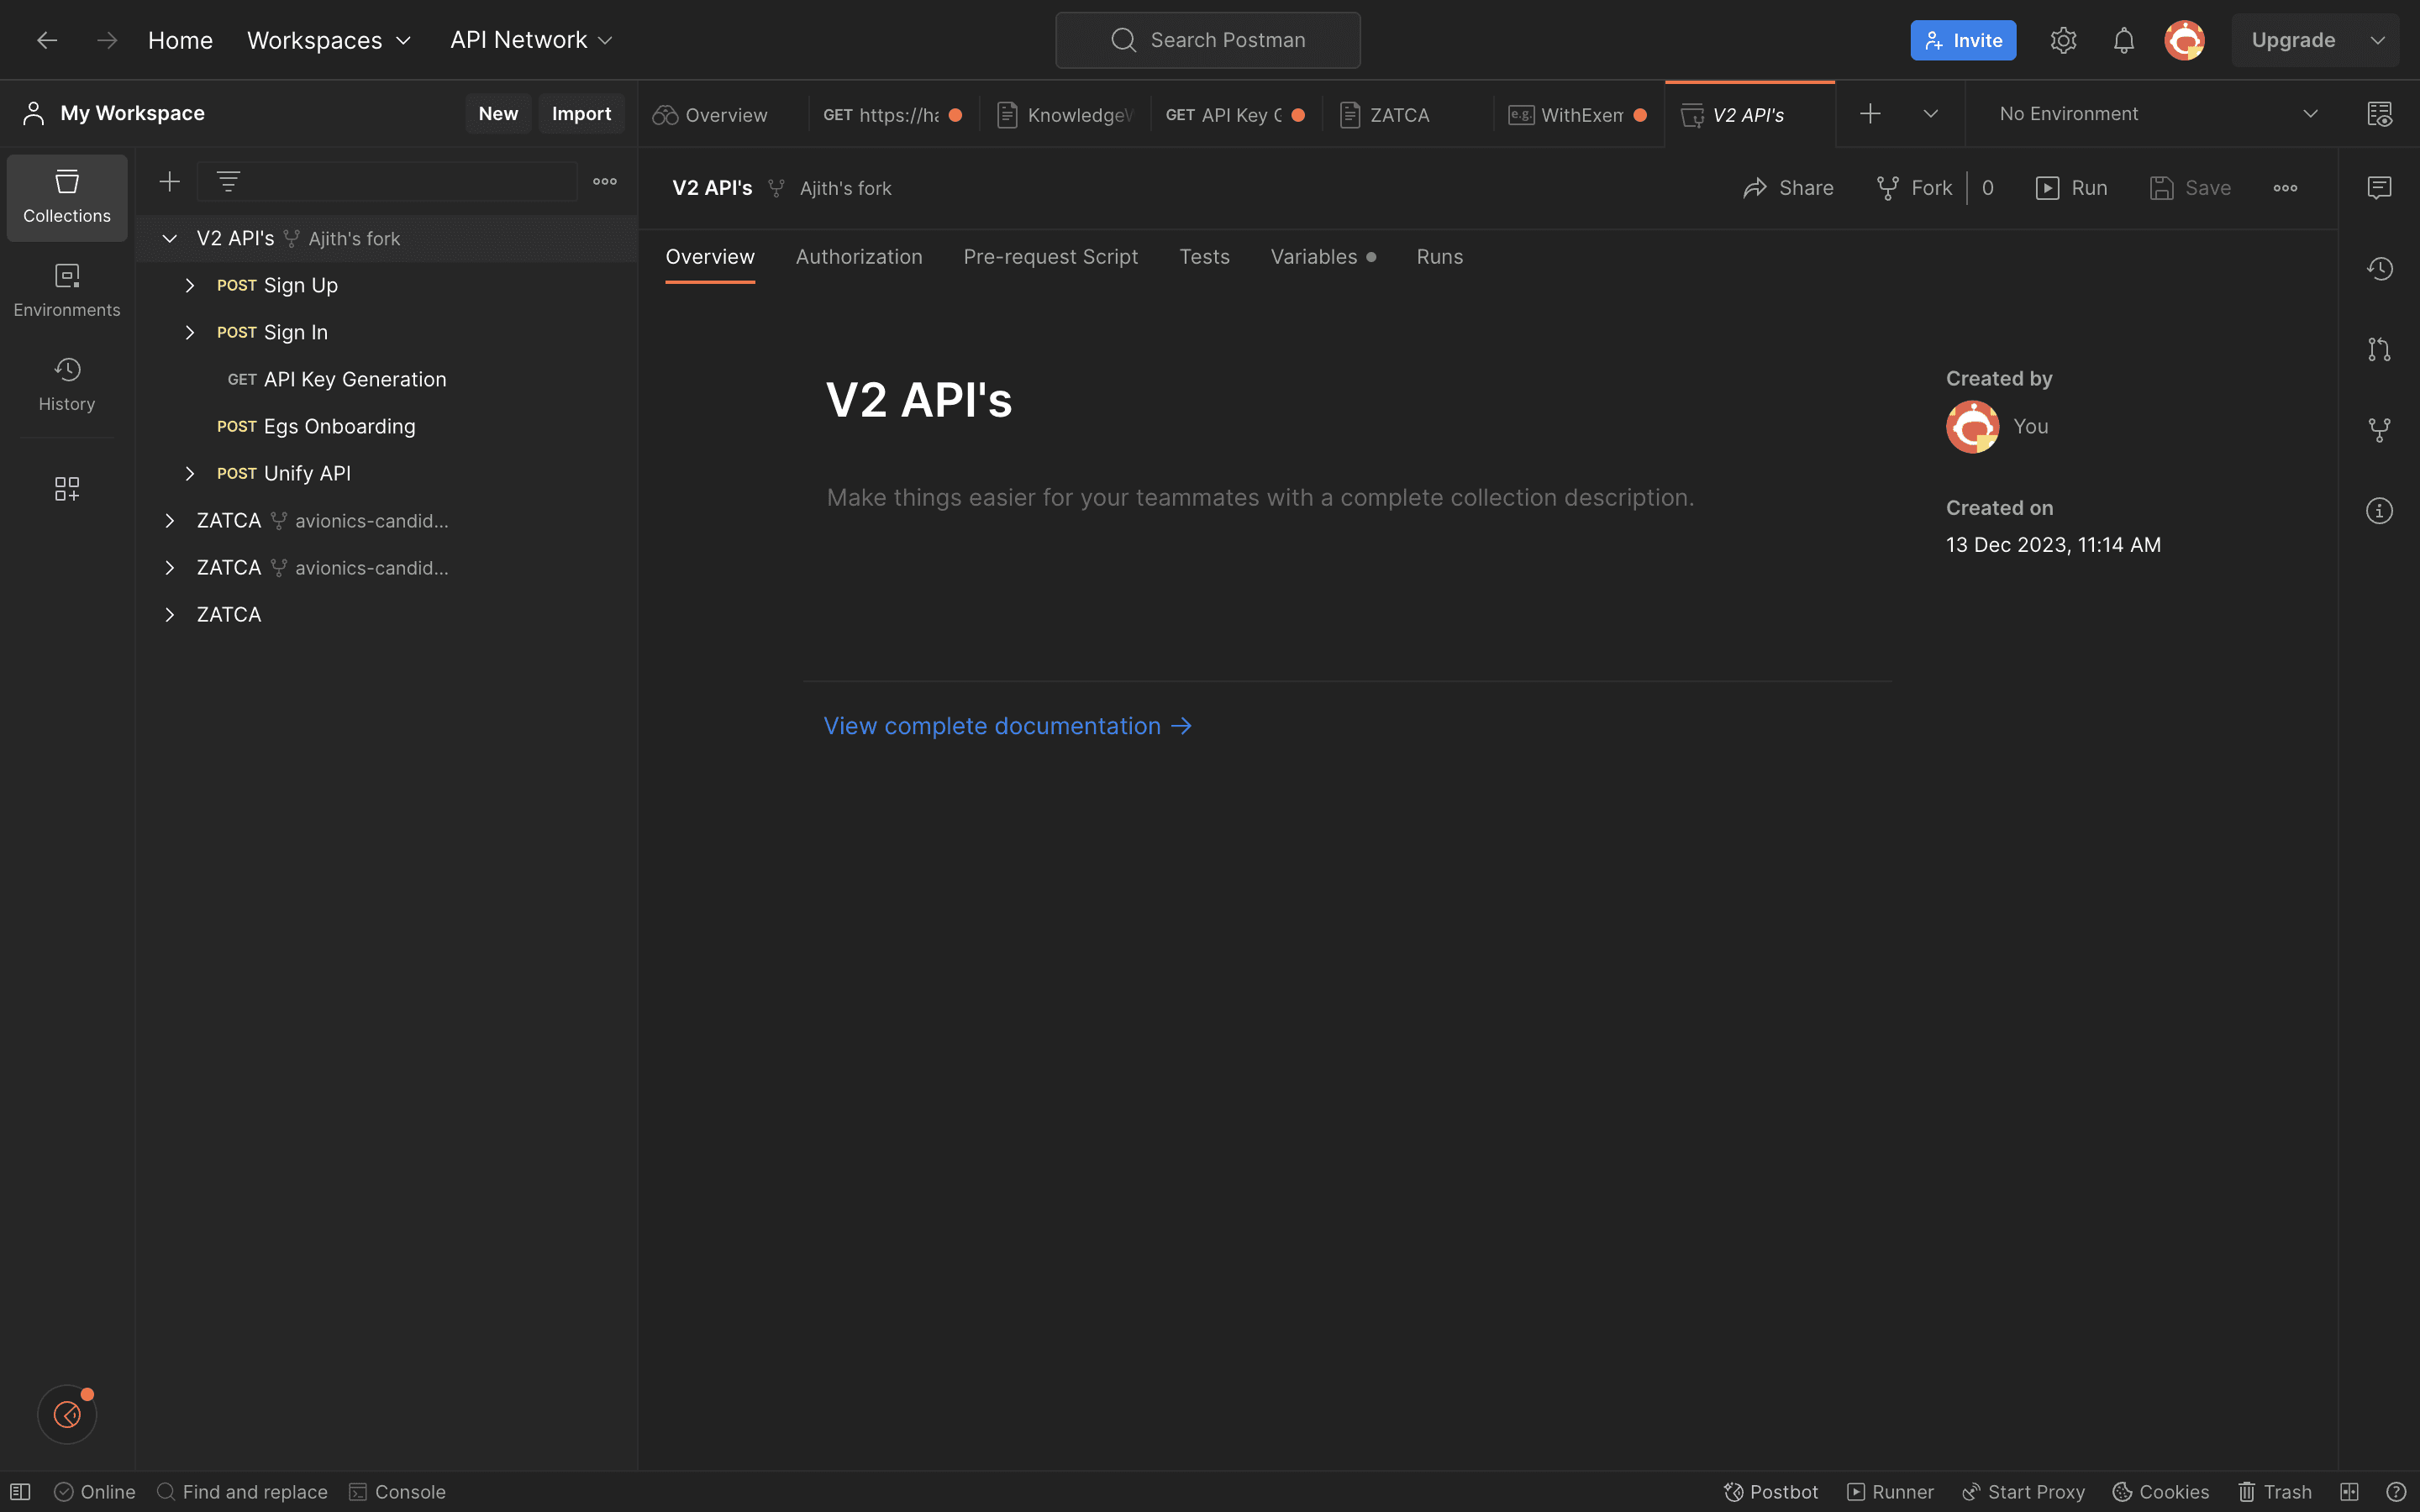Open the Environments panel
The image size is (2420, 1512).
66,290
